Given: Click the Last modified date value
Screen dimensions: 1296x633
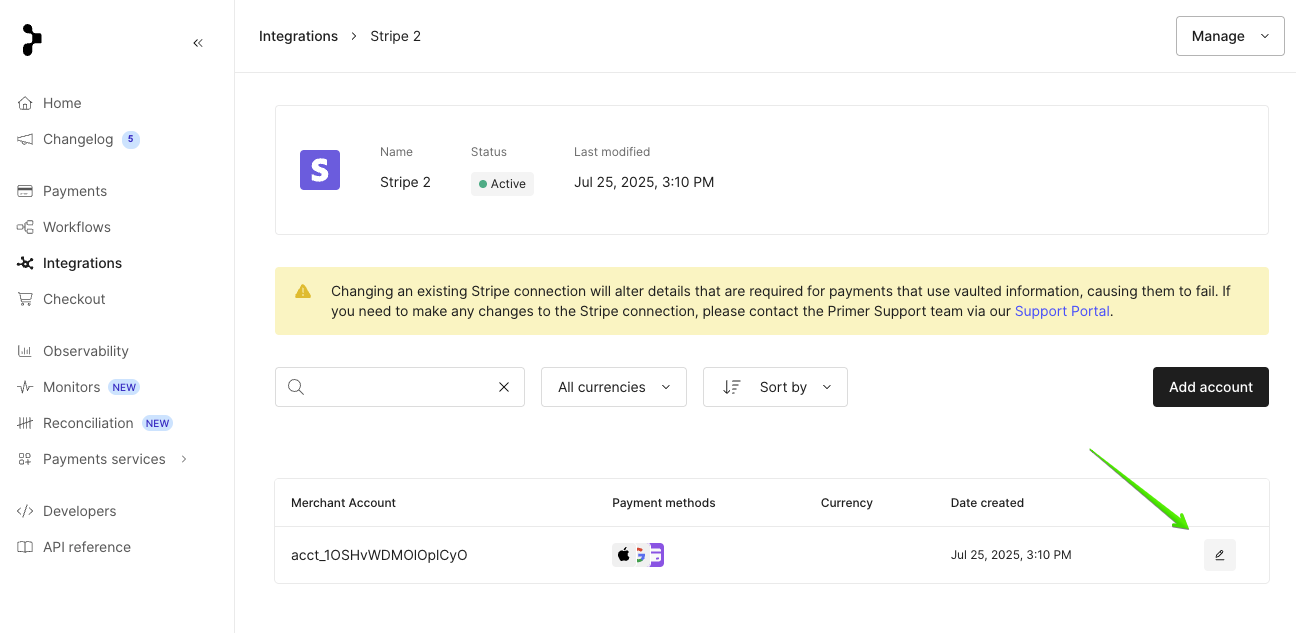Looking at the screenshot, I should tap(644, 182).
